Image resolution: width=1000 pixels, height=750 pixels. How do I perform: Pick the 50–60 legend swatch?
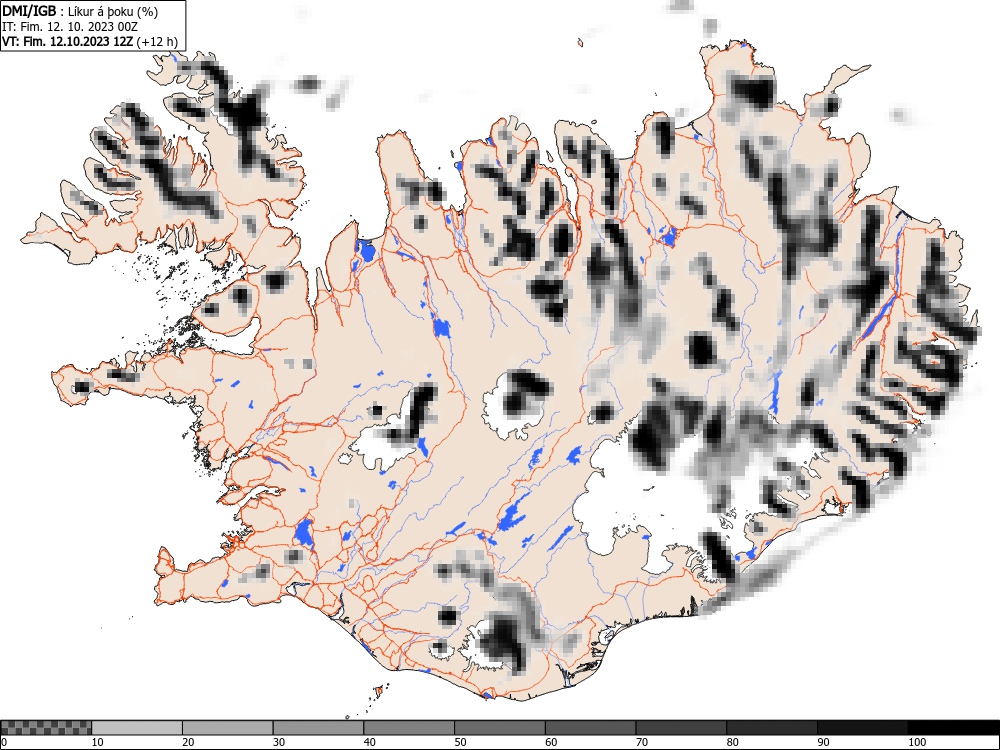[x=499, y=728]
